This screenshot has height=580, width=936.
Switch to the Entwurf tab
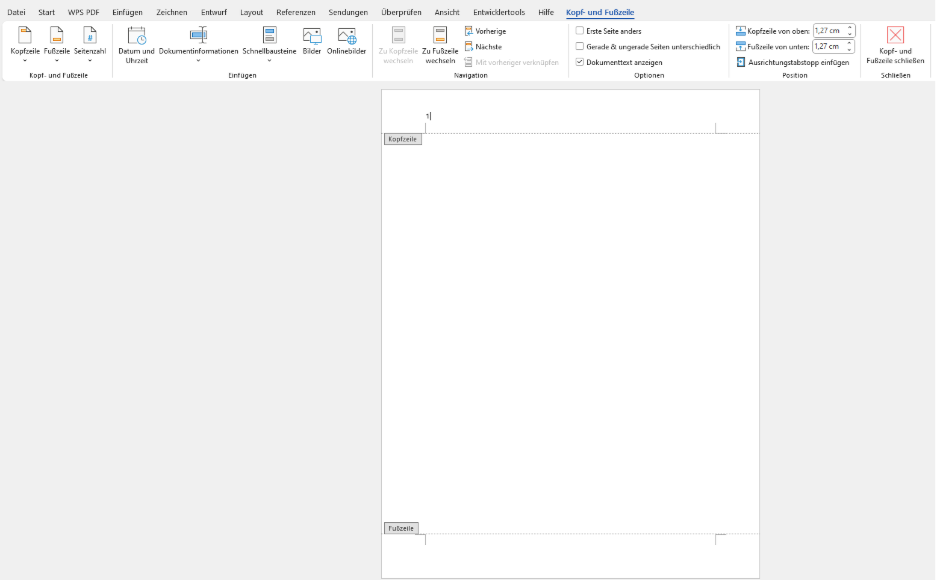coord(214,12)
